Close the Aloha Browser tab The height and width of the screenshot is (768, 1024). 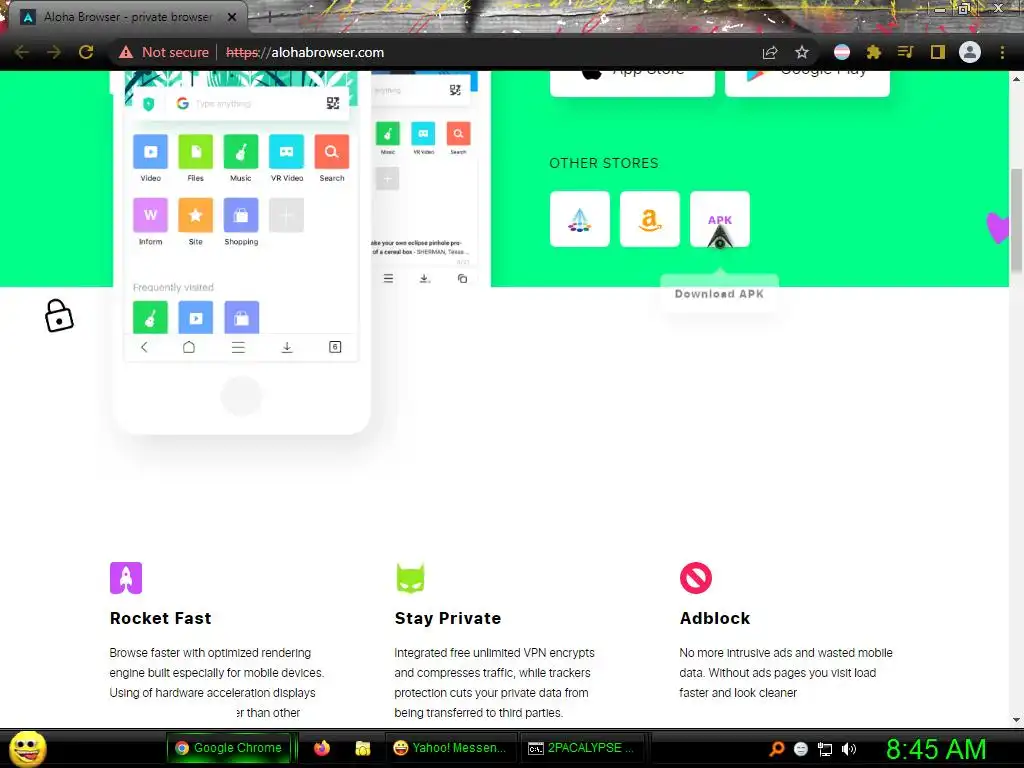click(232, 17)
